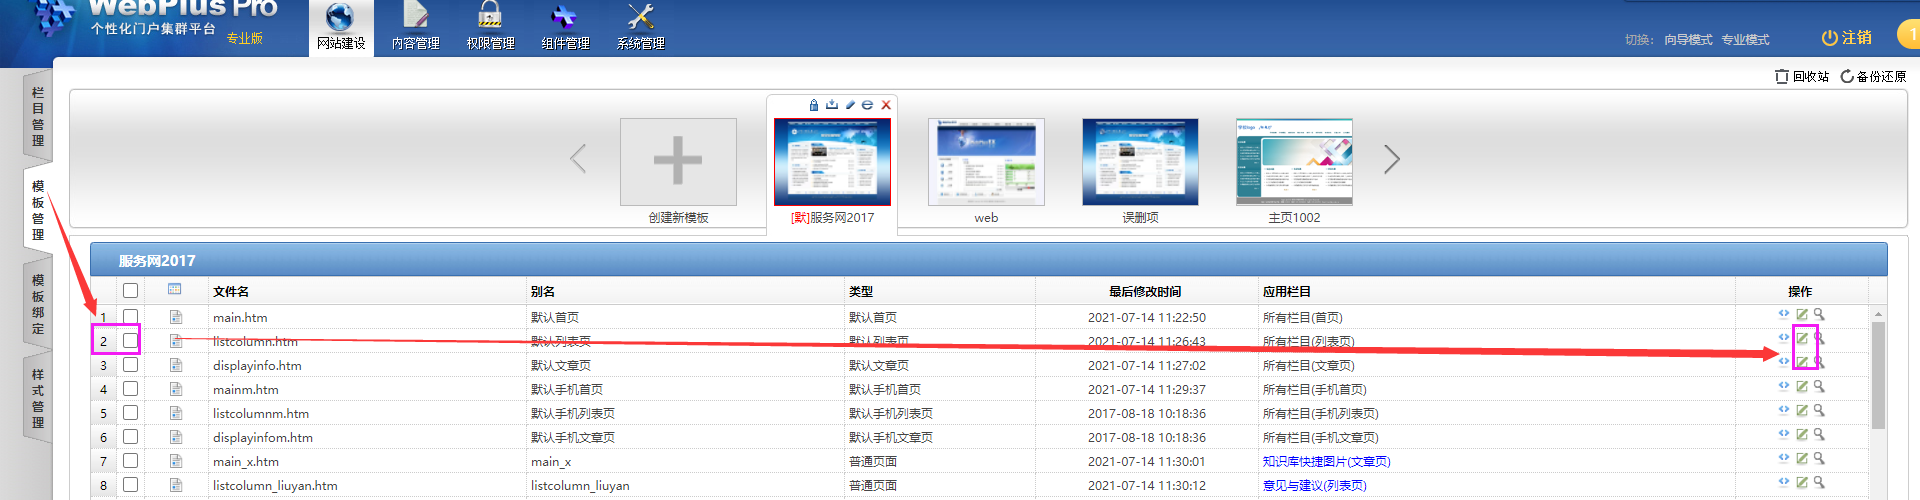Click the scrollbar up arrow in the file list

coord(1878,314)
